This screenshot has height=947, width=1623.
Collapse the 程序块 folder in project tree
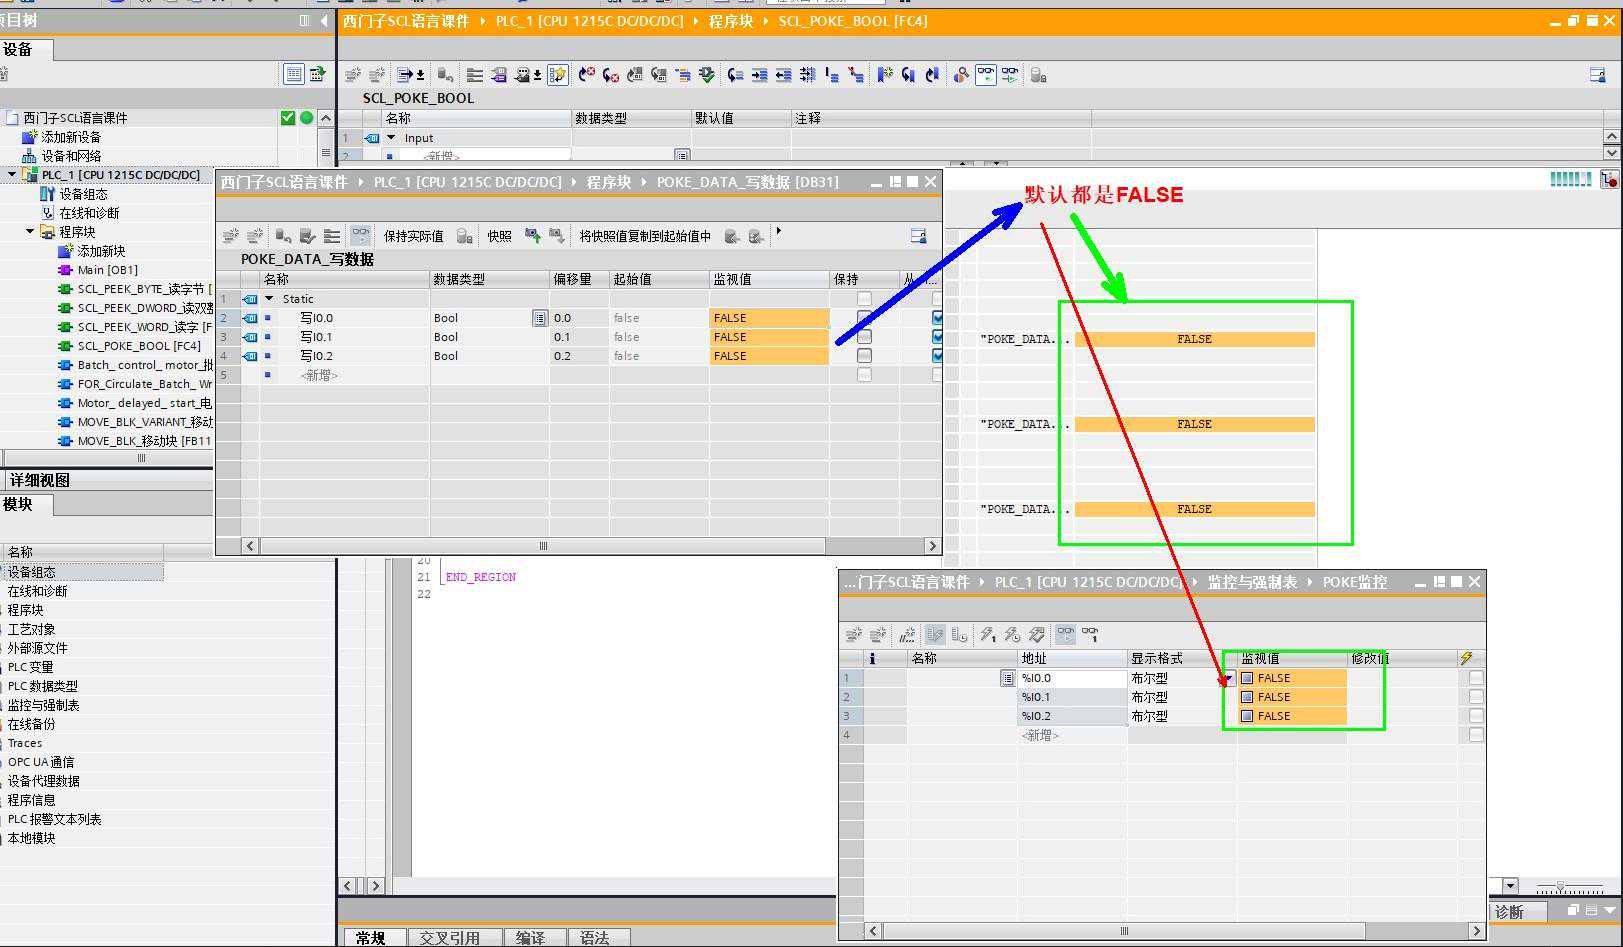(30, 232)
